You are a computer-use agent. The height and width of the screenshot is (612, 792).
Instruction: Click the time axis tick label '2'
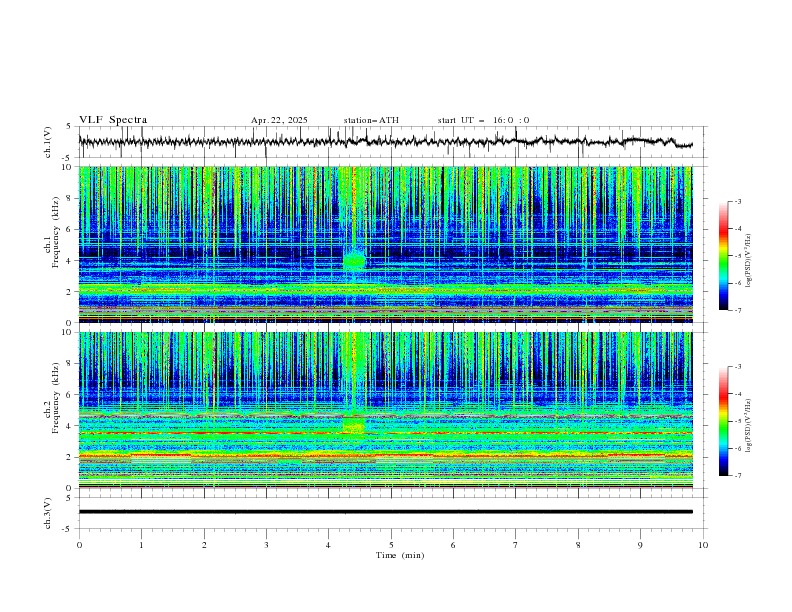pyautogui.click(x=204, y=545)
